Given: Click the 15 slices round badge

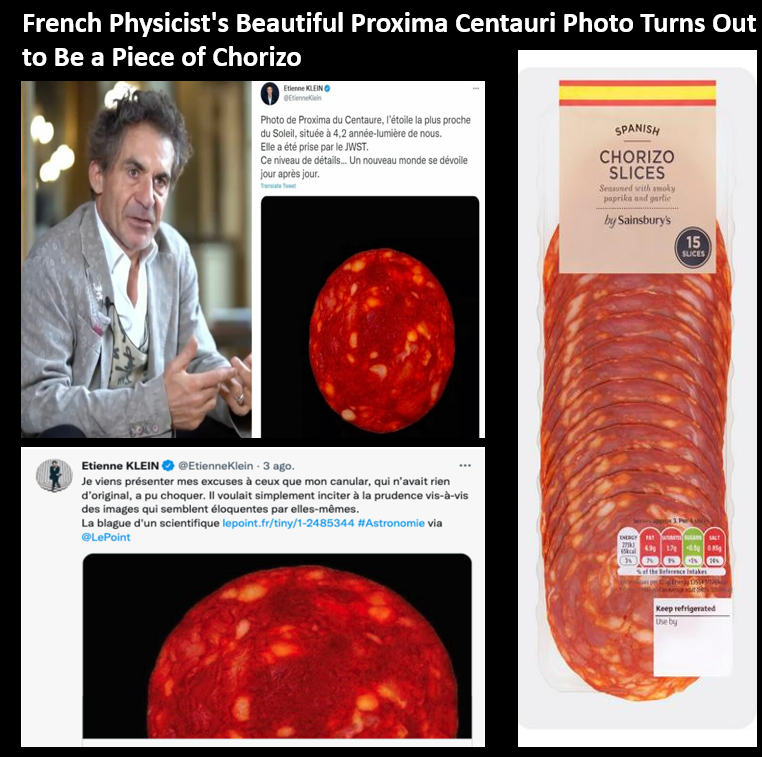Looking at the screenshot, I should [x=693, y=247].
